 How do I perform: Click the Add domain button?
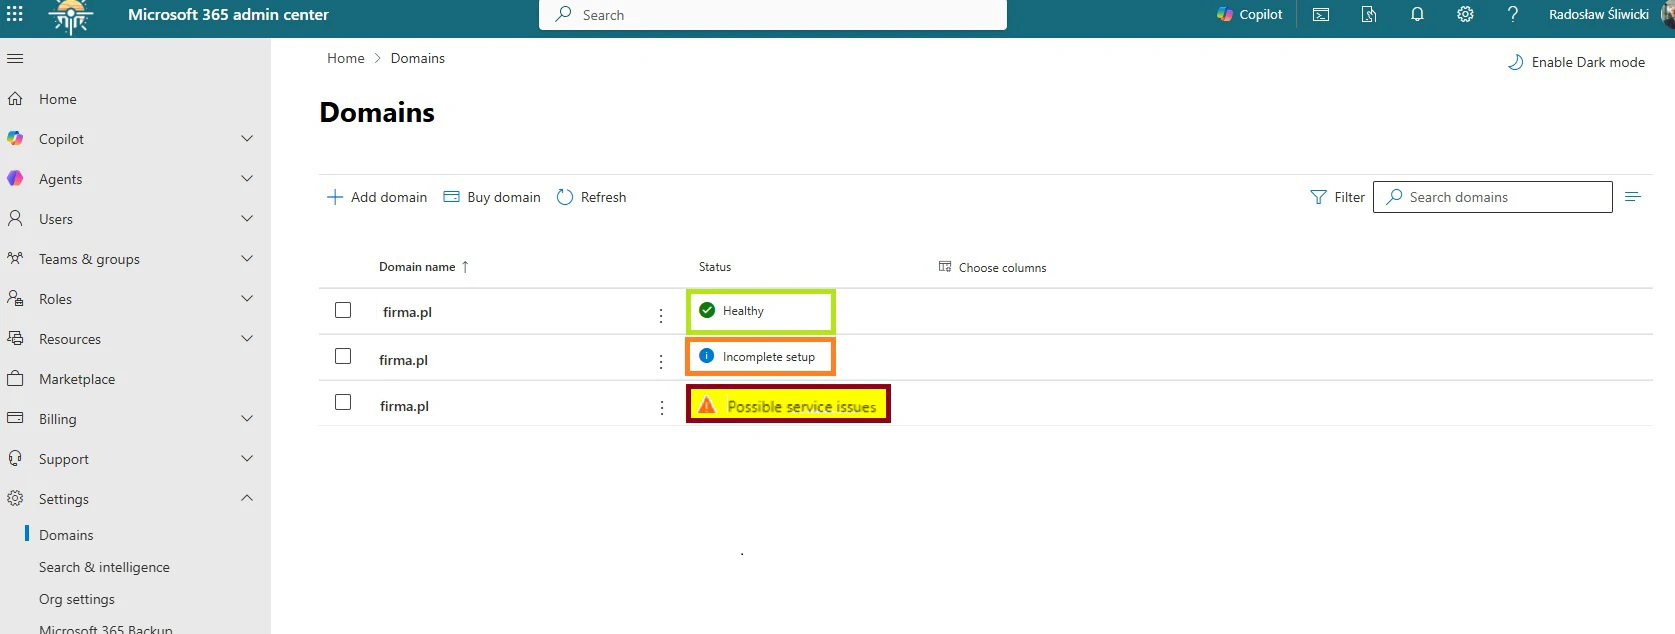[x=377, y=197]
